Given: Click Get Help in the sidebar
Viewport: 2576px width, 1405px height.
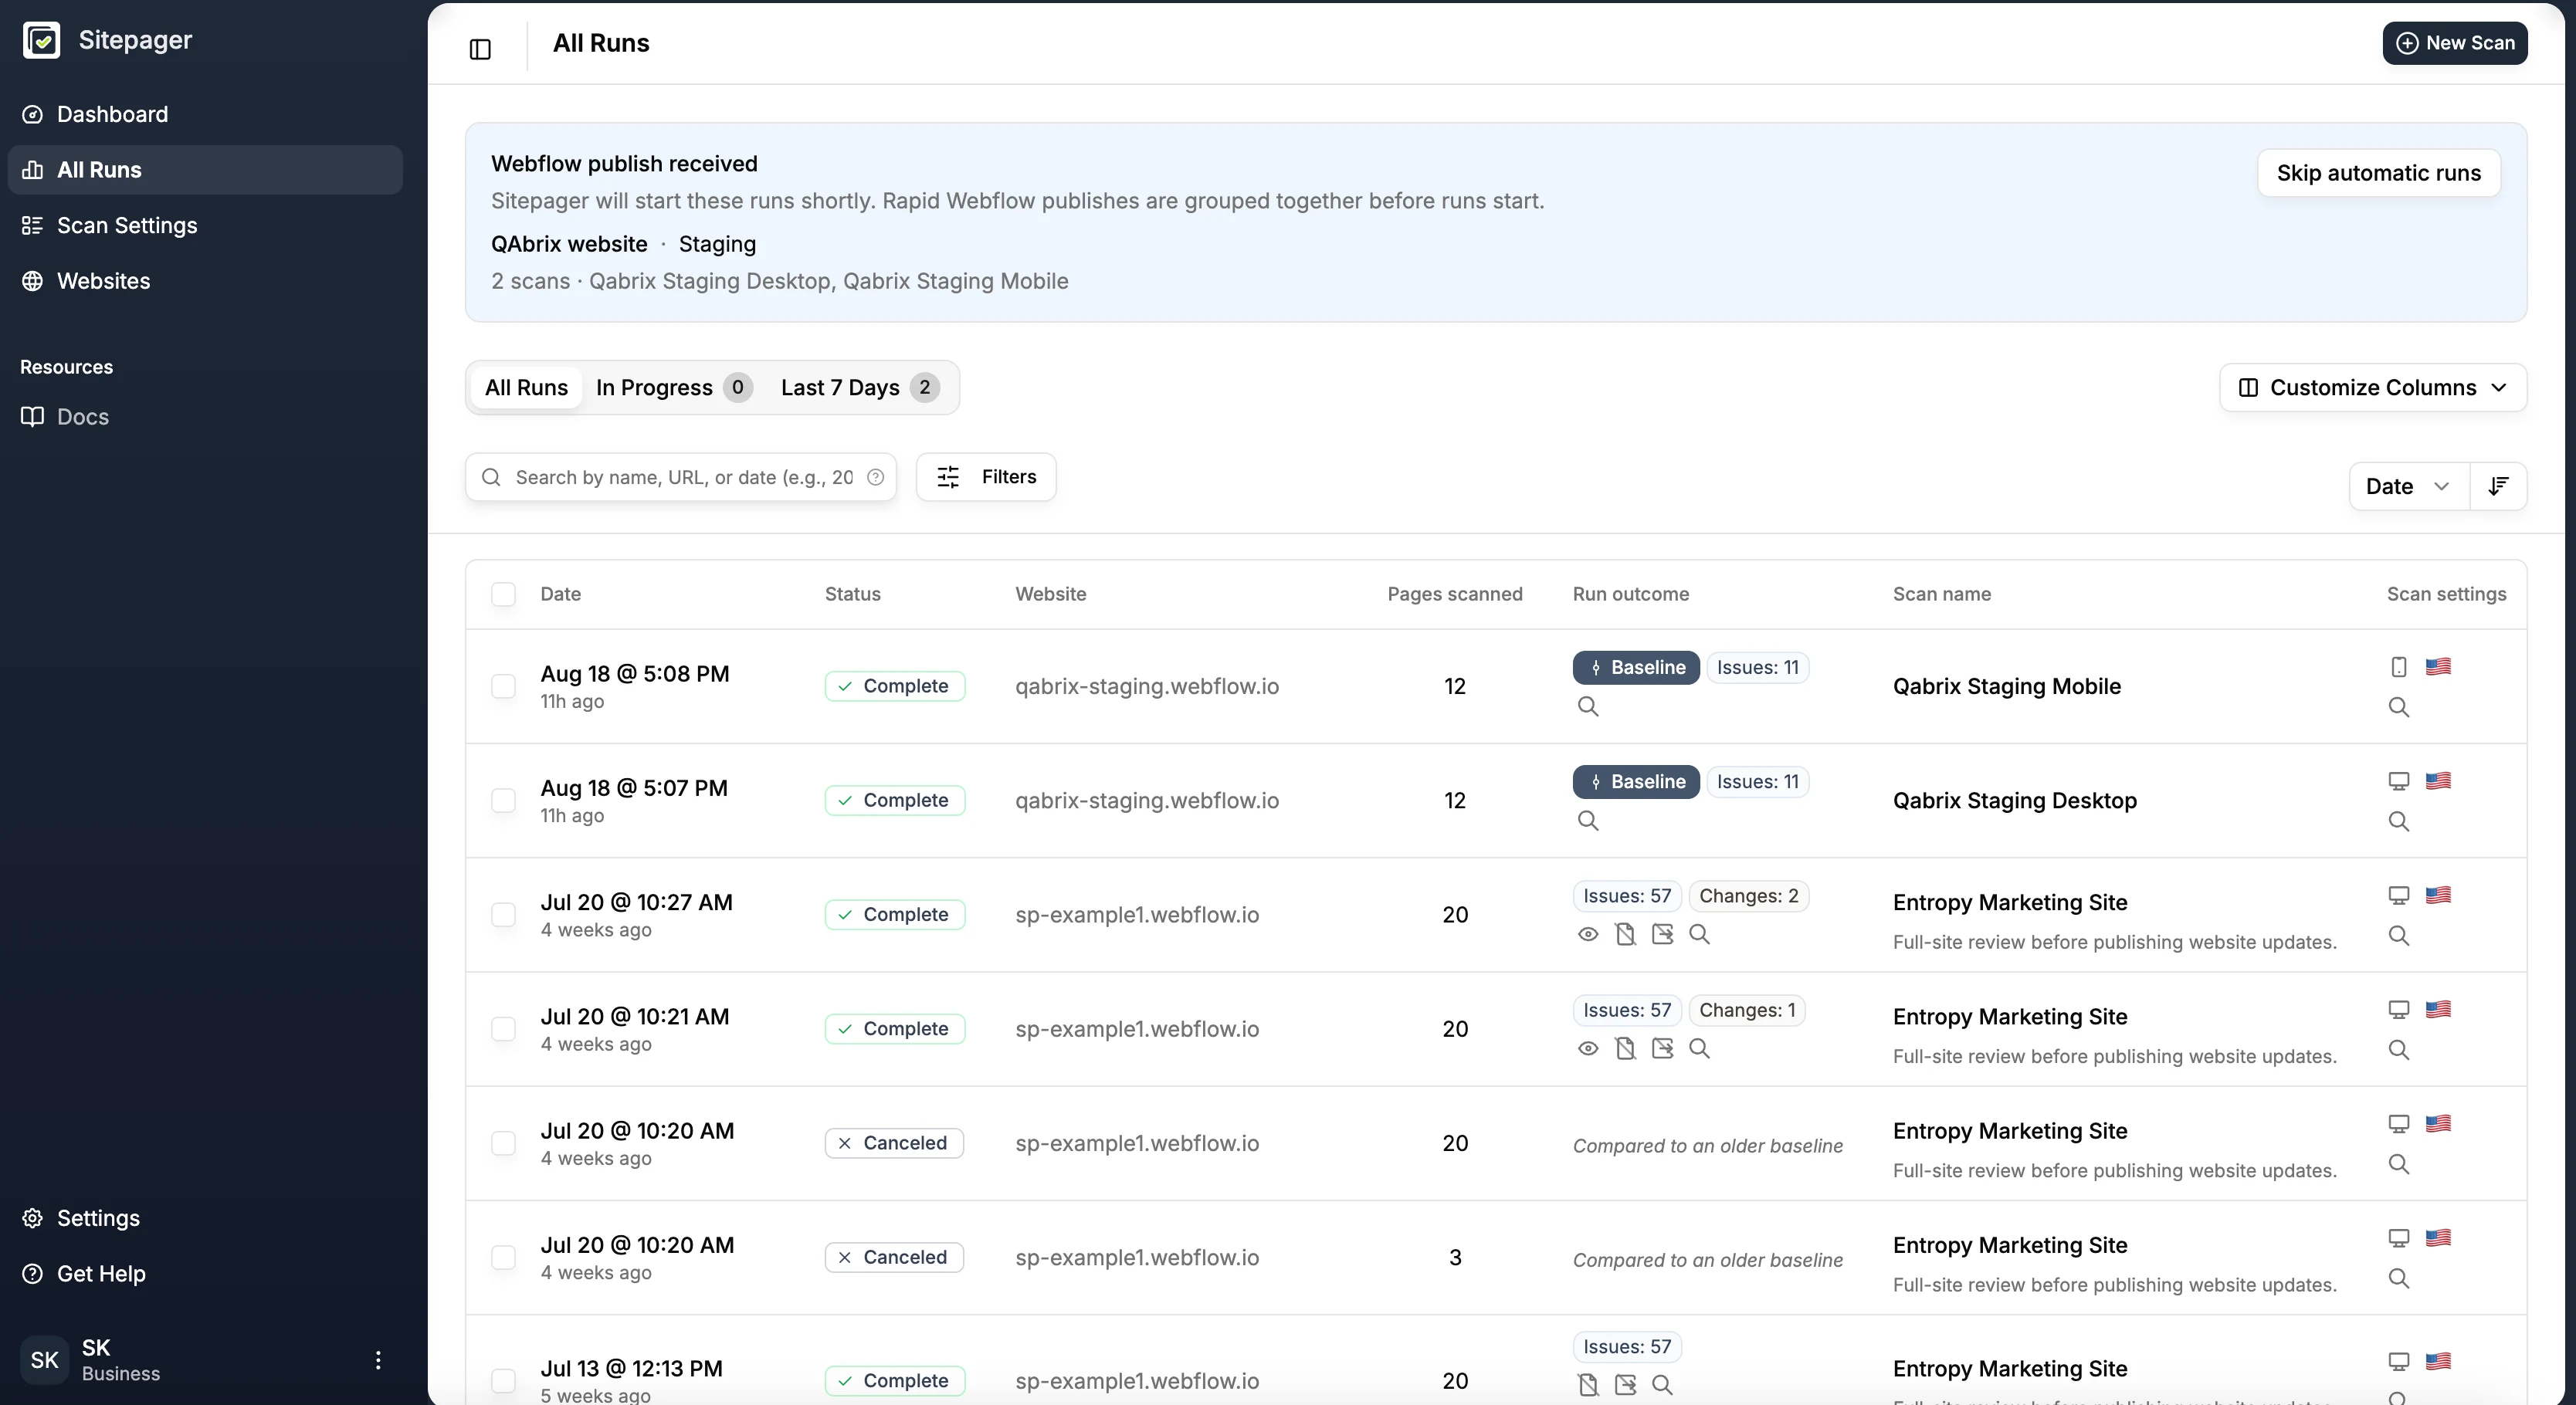Looking at the screenshot, I should point(205,1274).
